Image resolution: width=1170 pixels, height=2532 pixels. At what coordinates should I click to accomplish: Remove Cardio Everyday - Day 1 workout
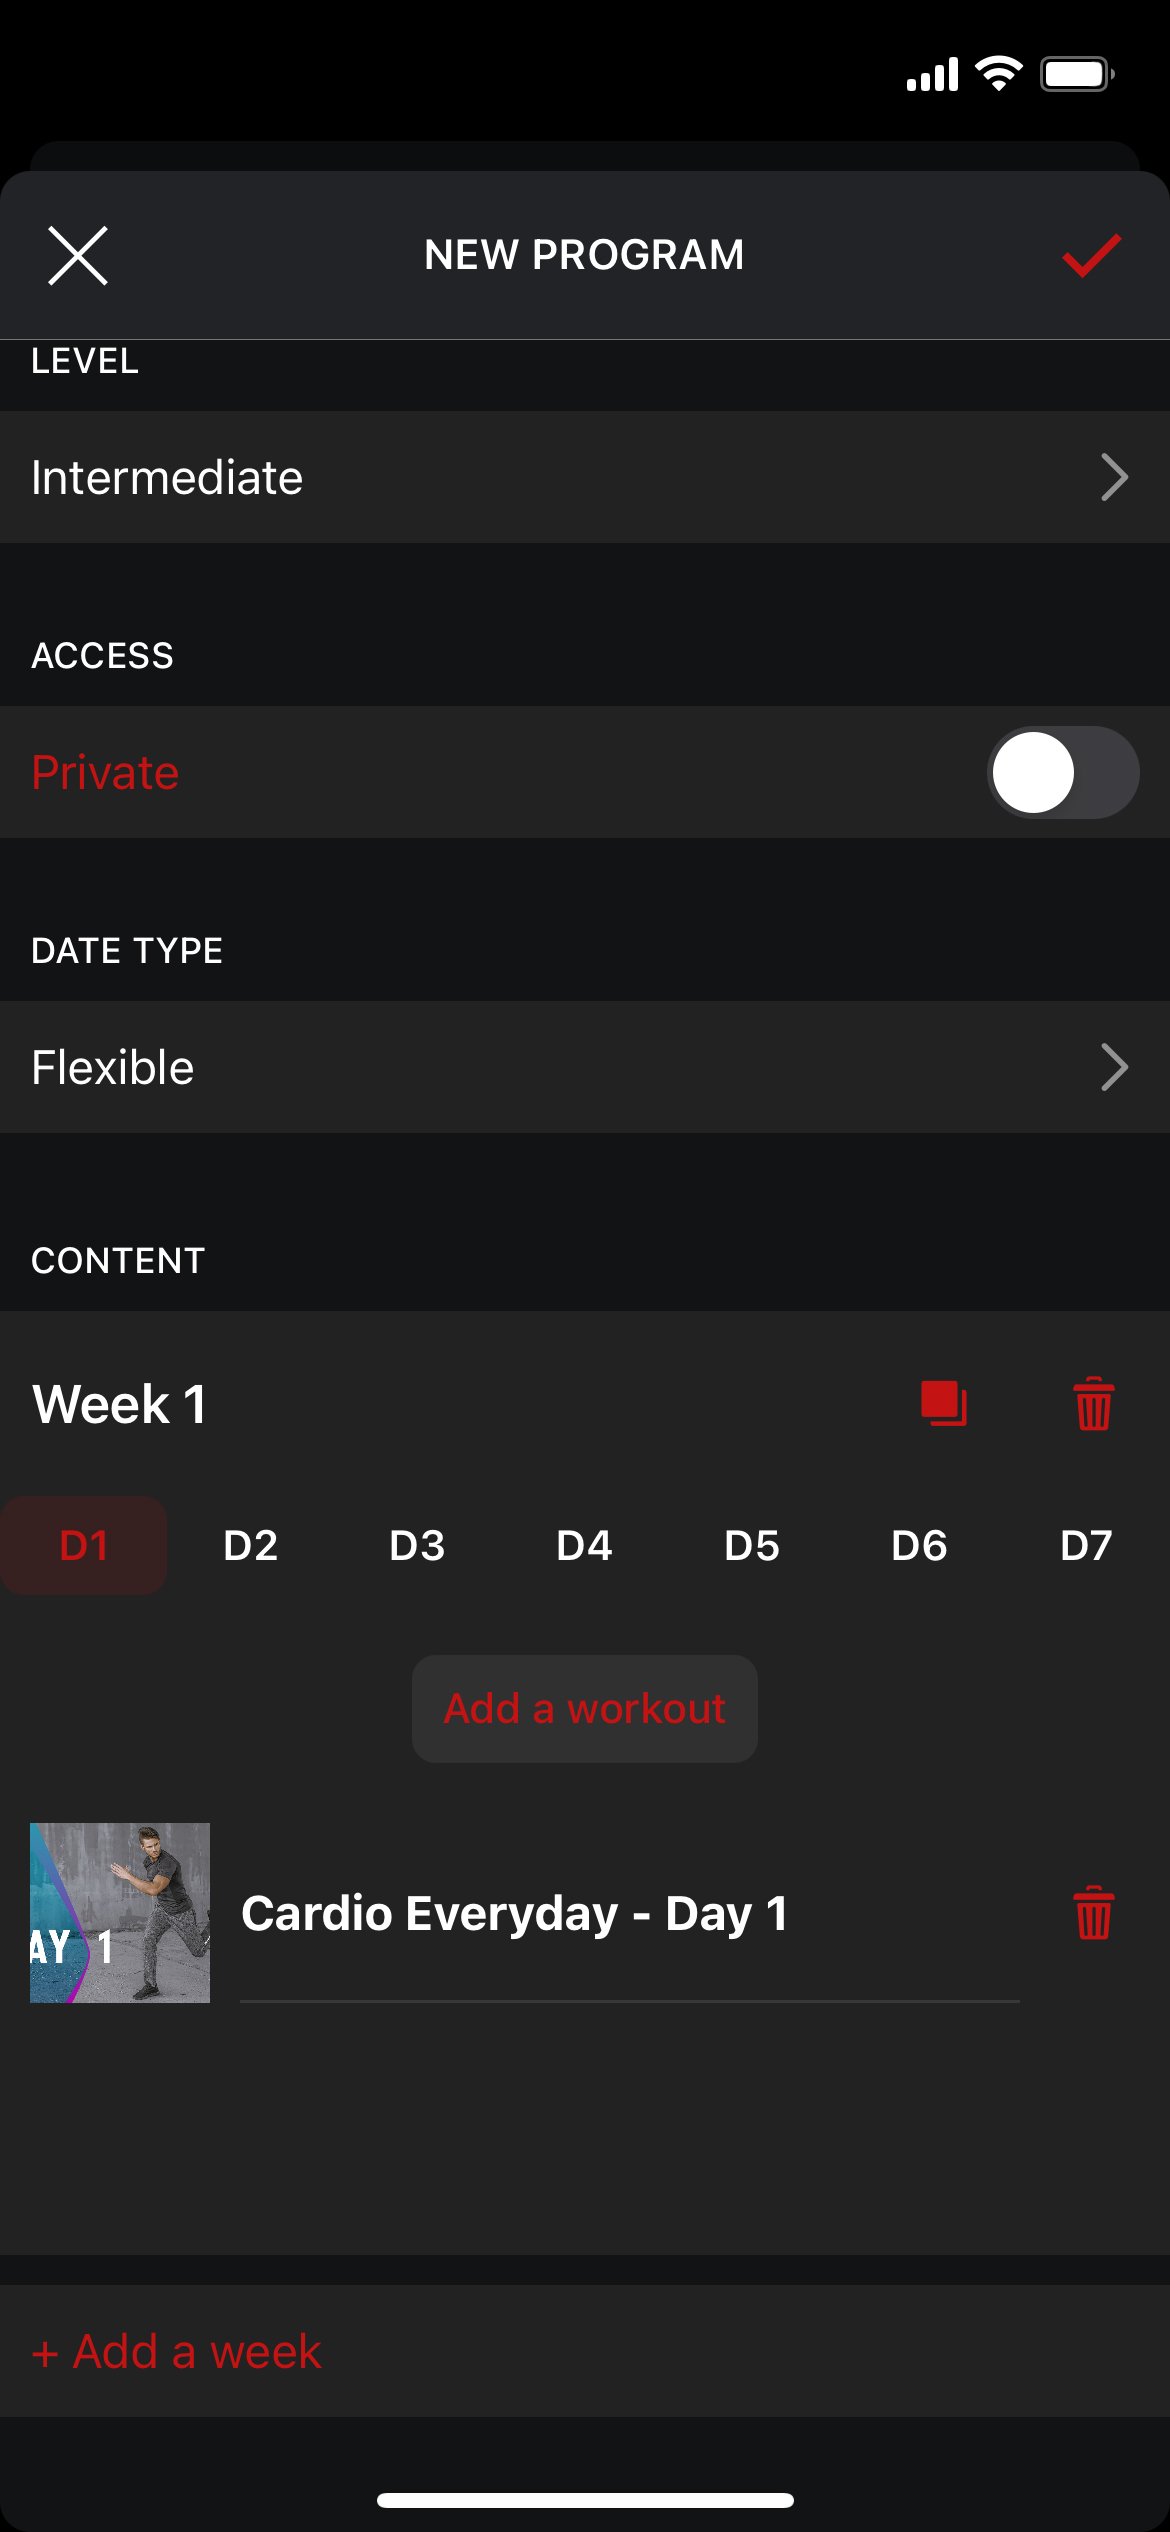[x=1093, y=1913]
